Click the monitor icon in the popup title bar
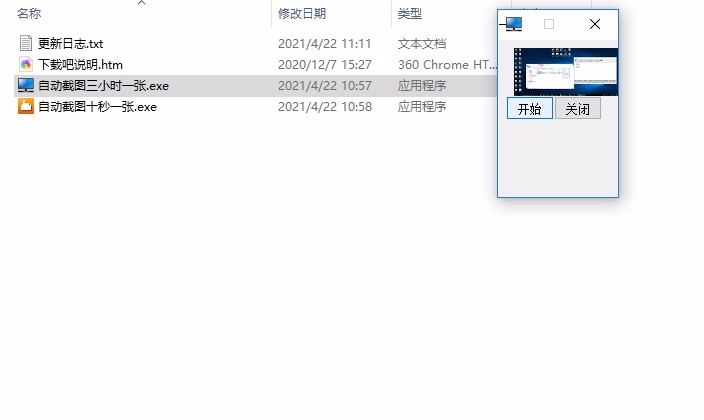The image size is (704, 420). coord(514,24)
